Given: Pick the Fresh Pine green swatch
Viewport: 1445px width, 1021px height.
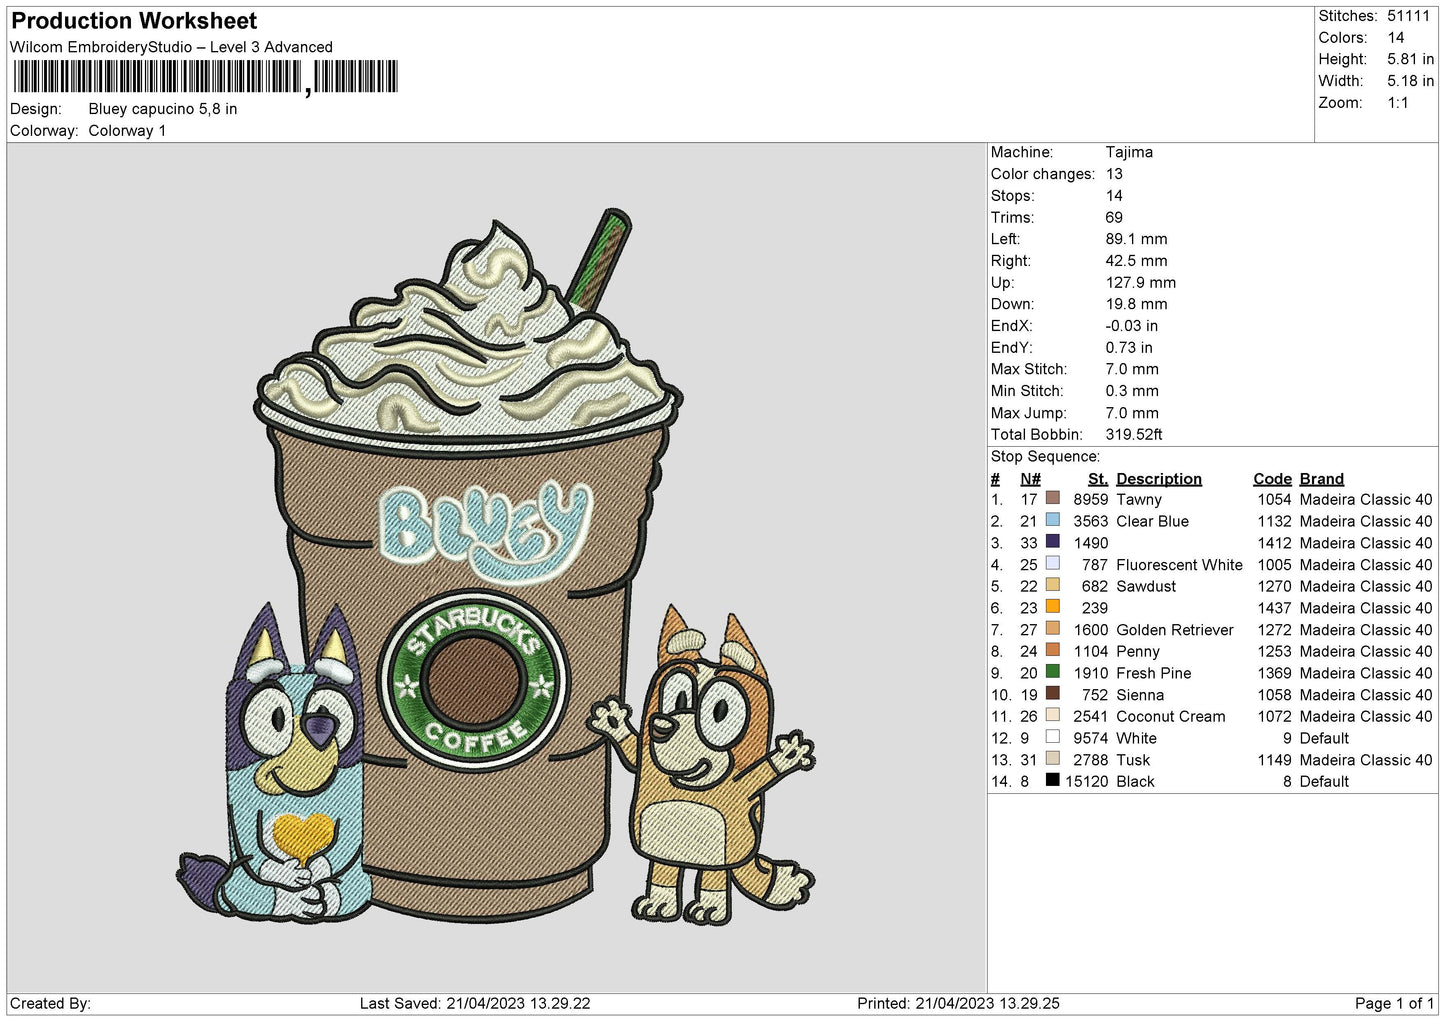Looking at the screenshot, I should click(x=1052, y=672).
